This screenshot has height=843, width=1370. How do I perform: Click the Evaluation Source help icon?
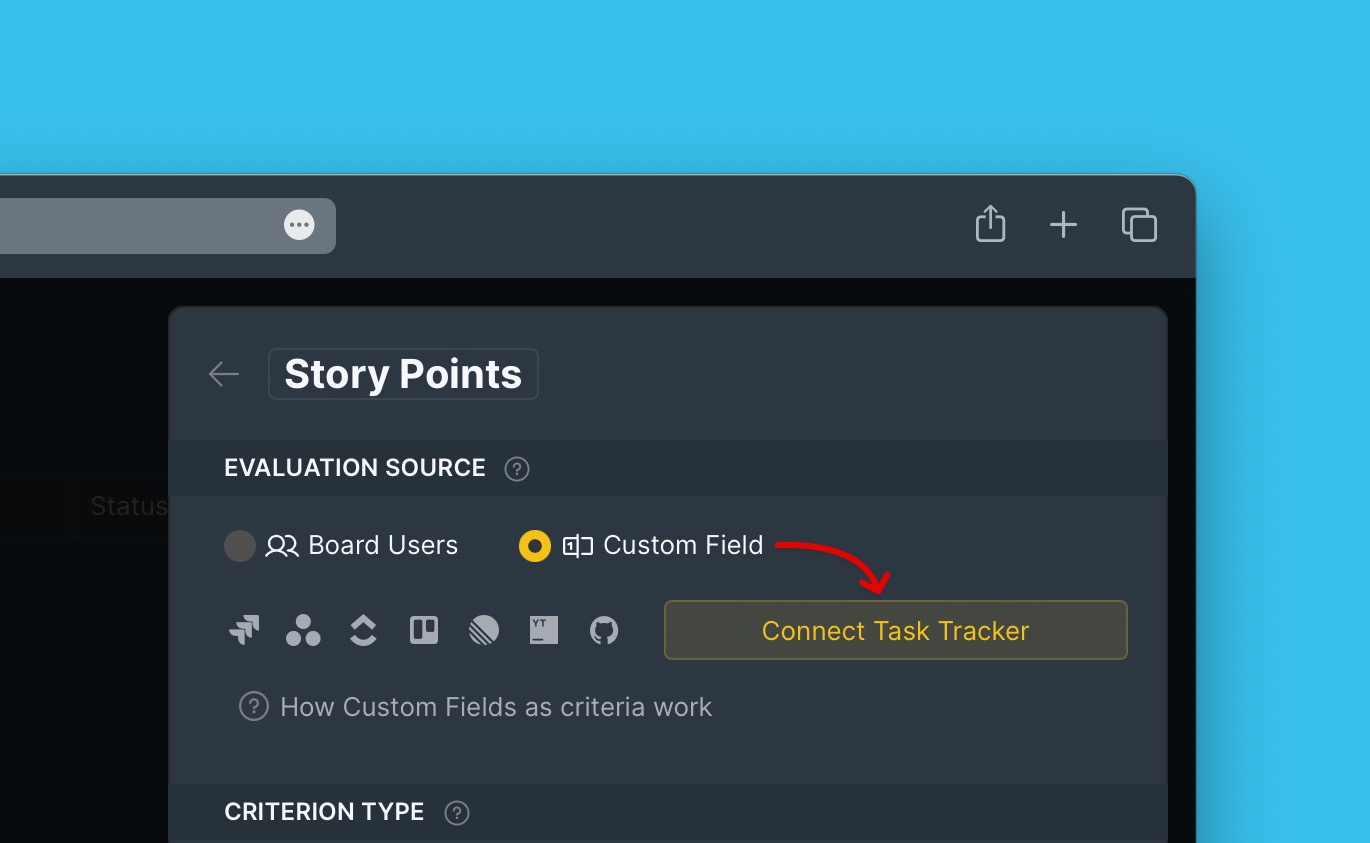[x=517, y=468]
